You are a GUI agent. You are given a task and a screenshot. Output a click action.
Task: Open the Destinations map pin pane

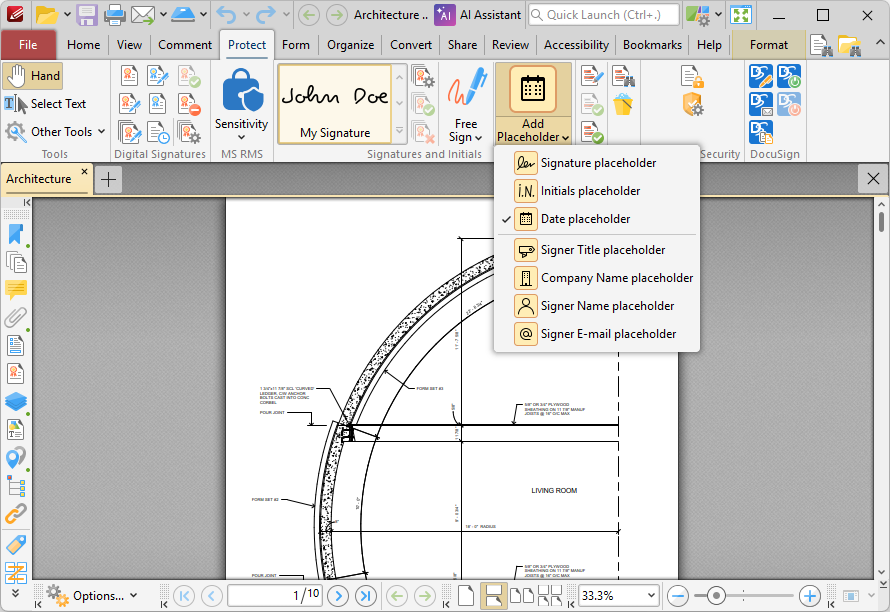coord(16,458)
